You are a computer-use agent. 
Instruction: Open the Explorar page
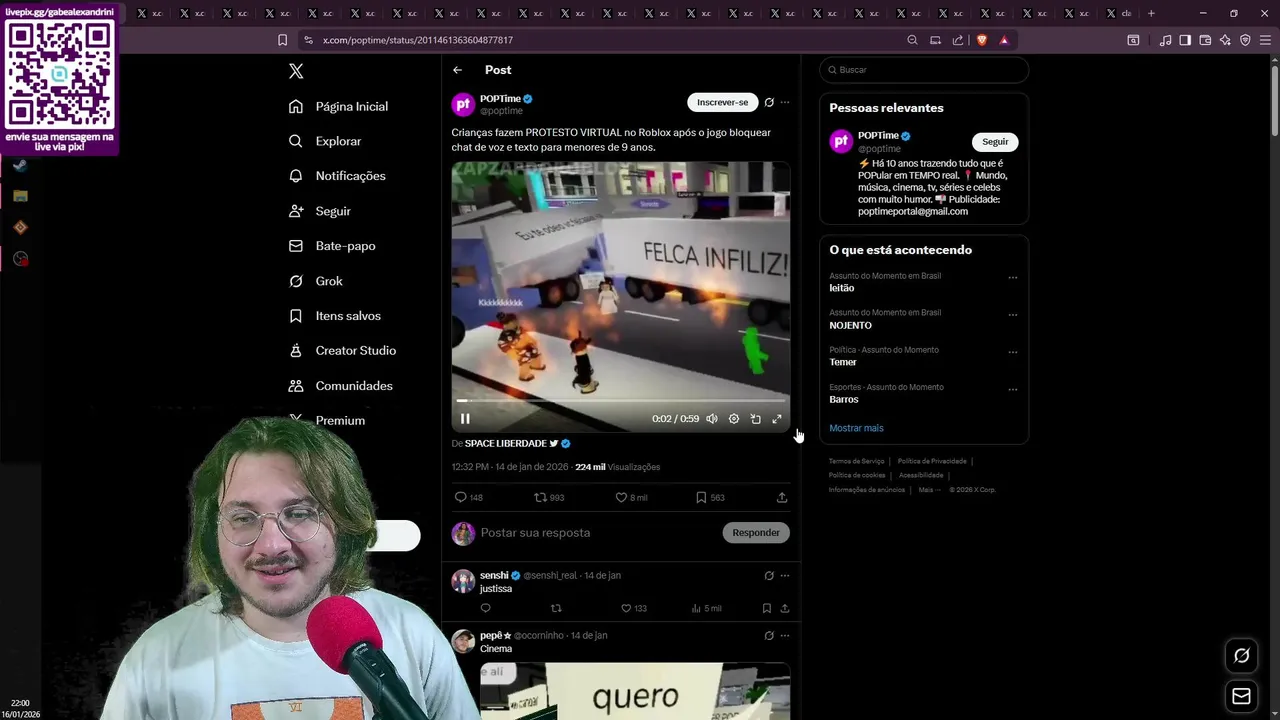click(x=325, y=141)
